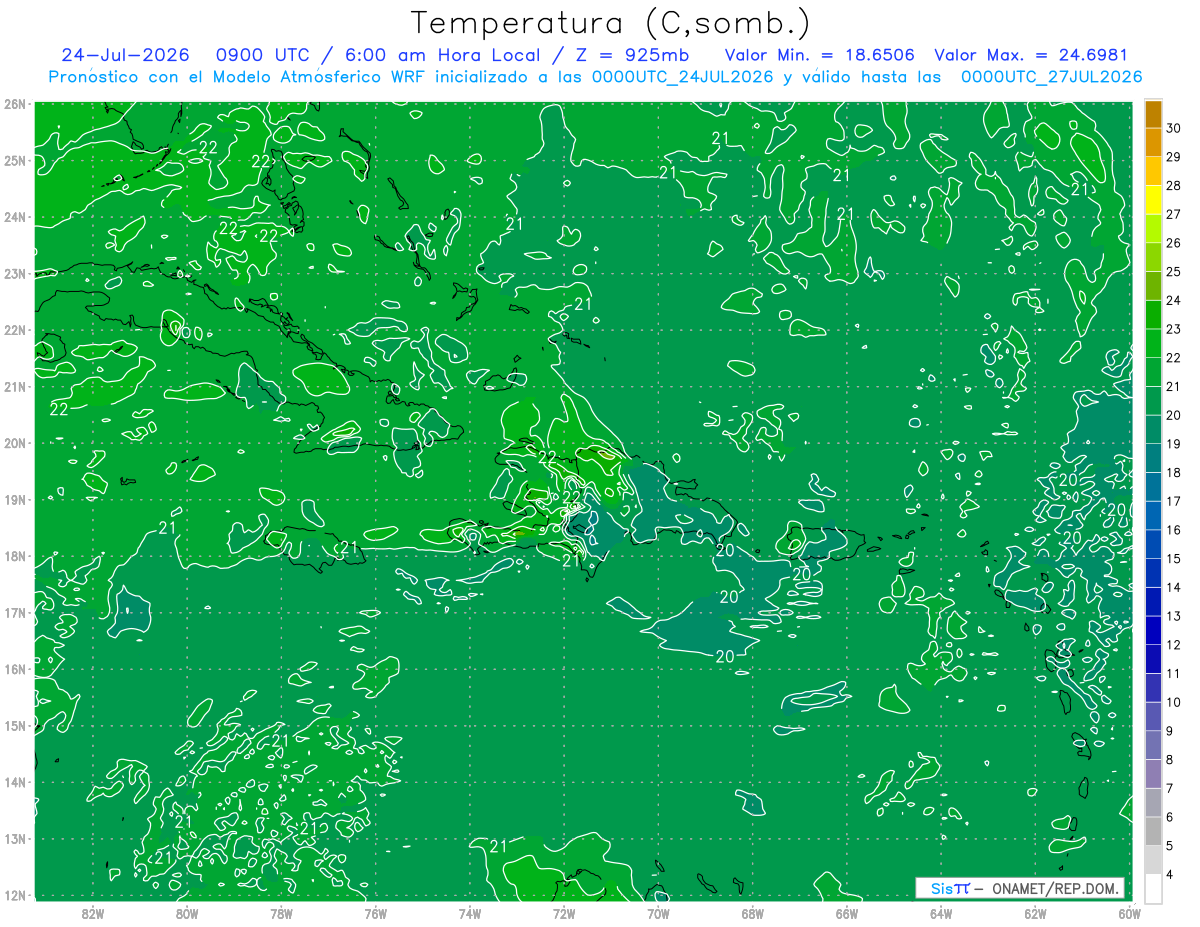This screenshot has width=1200, height=927.
Task: Click the '0000UTC_27JUL2026' valid-until time
Action: (1051, 77)
